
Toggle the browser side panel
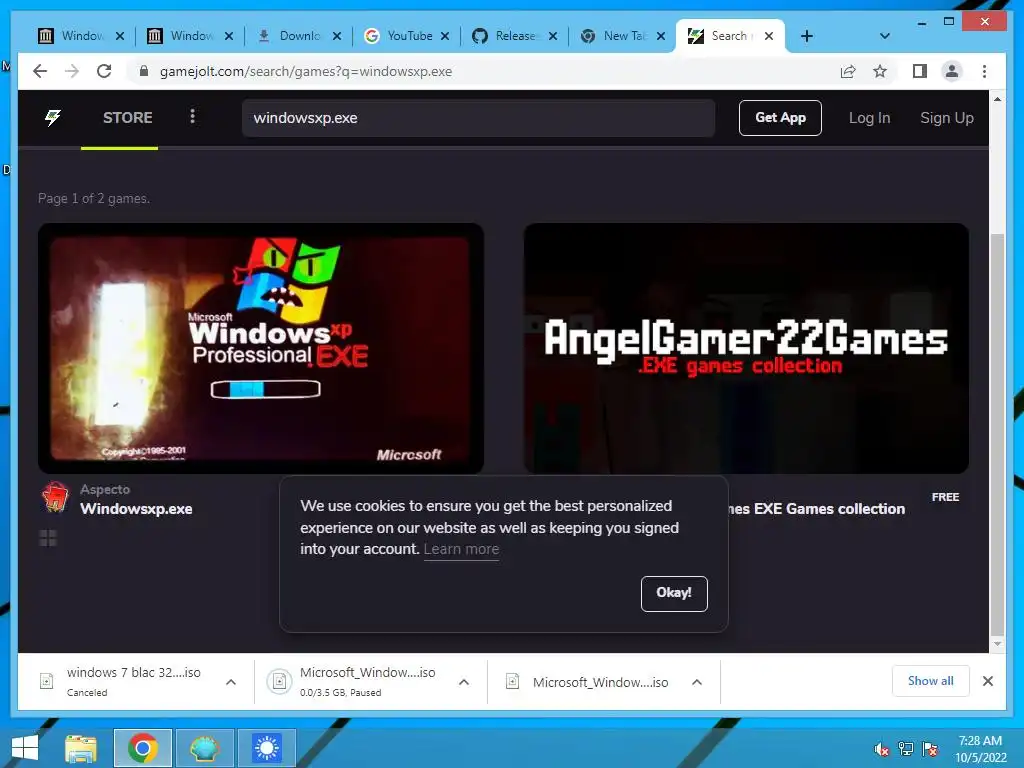(920, 71)
